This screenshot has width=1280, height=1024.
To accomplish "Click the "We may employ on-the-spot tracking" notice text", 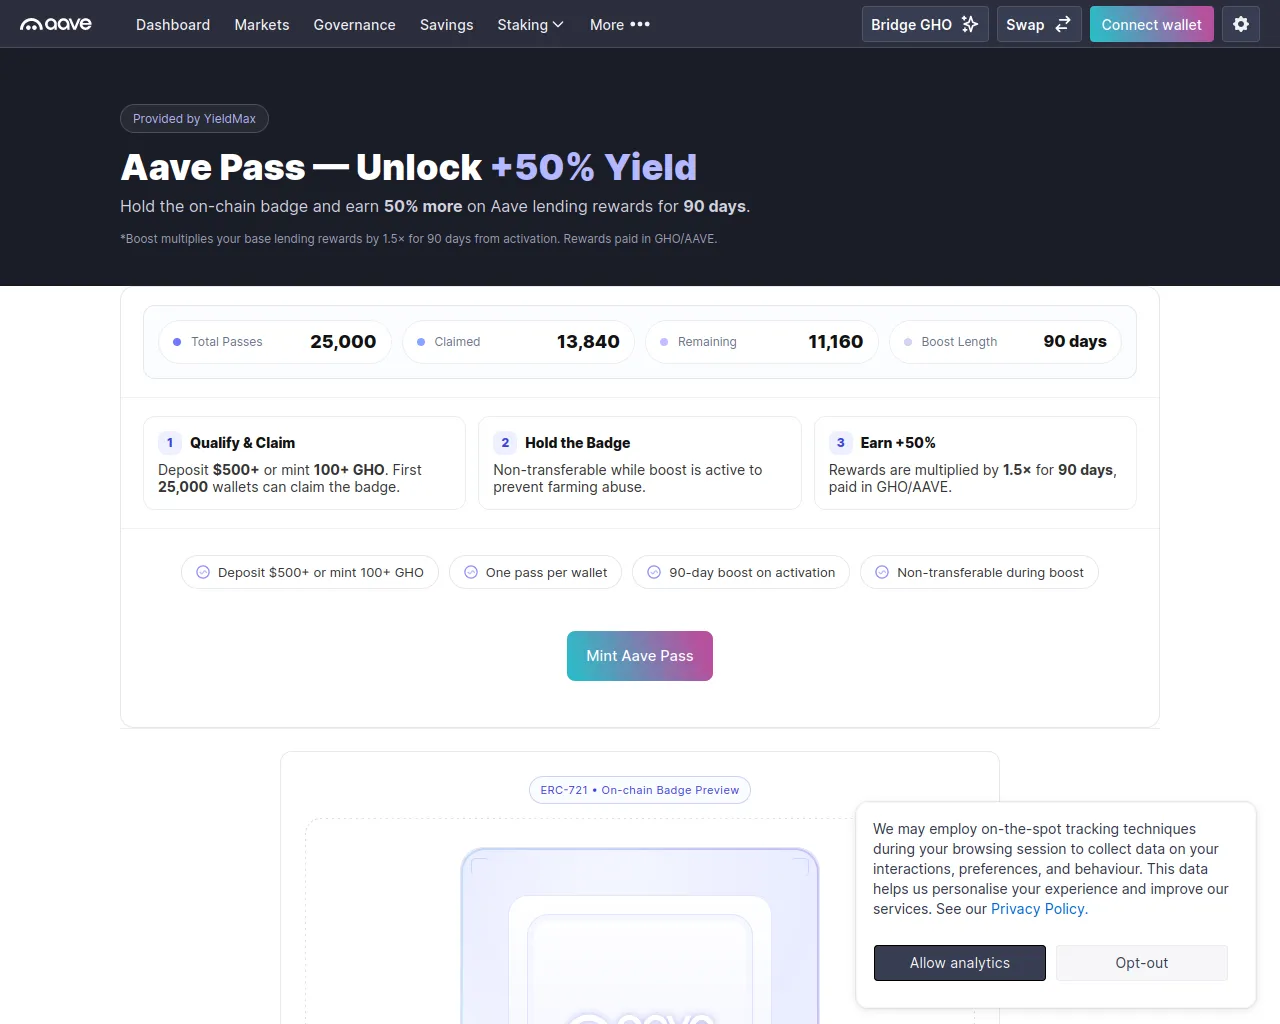I will coord(1051,869).
